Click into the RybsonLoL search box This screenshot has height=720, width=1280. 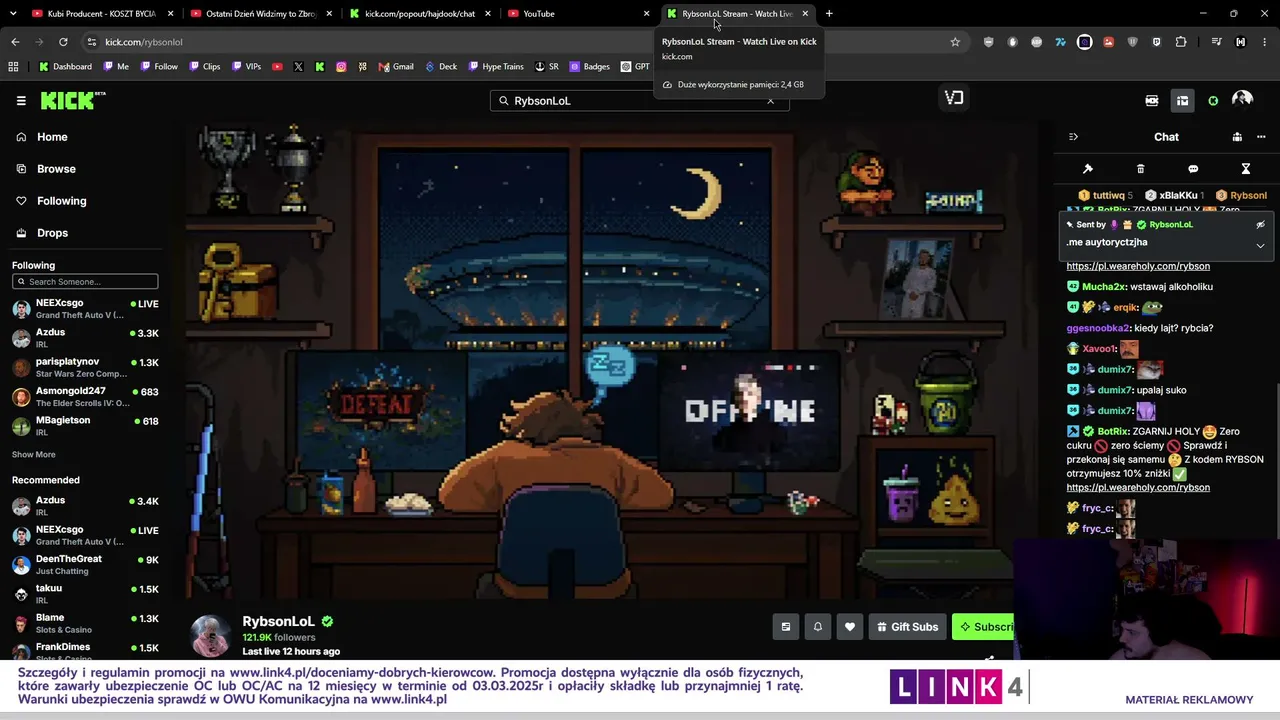pyautogui.click(x=639, y=101)
